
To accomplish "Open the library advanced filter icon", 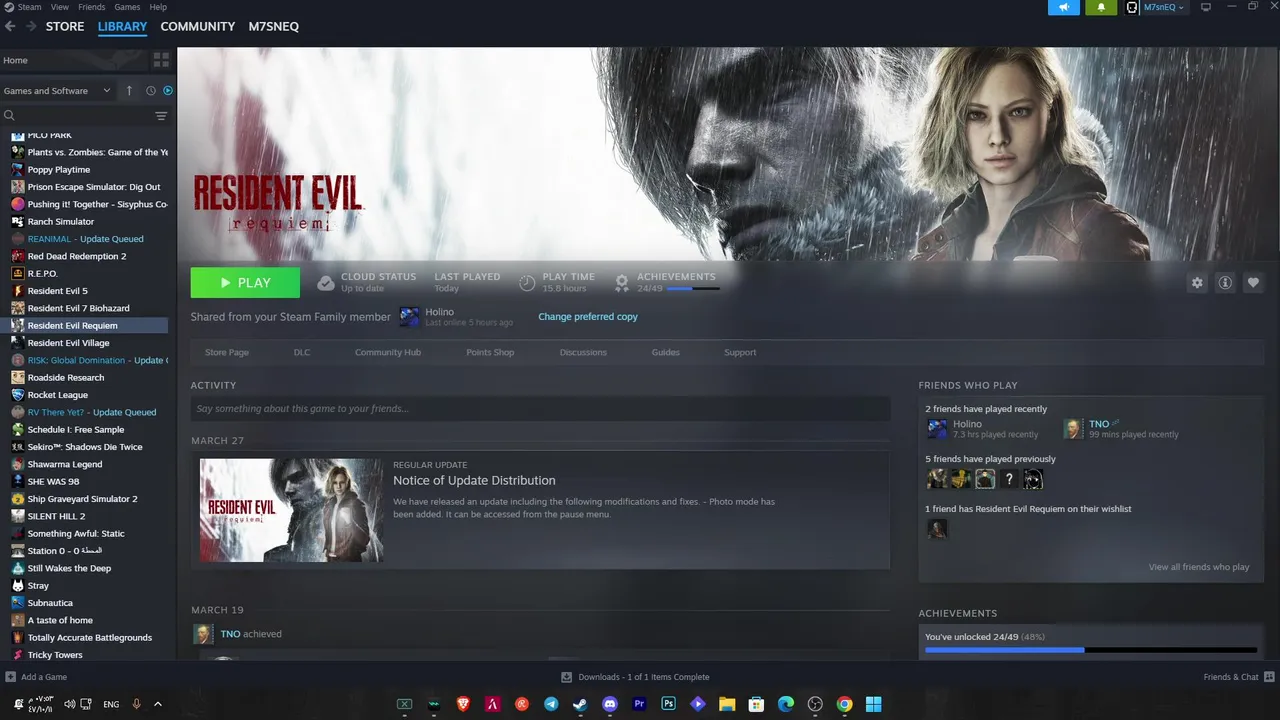I will 161,116.
